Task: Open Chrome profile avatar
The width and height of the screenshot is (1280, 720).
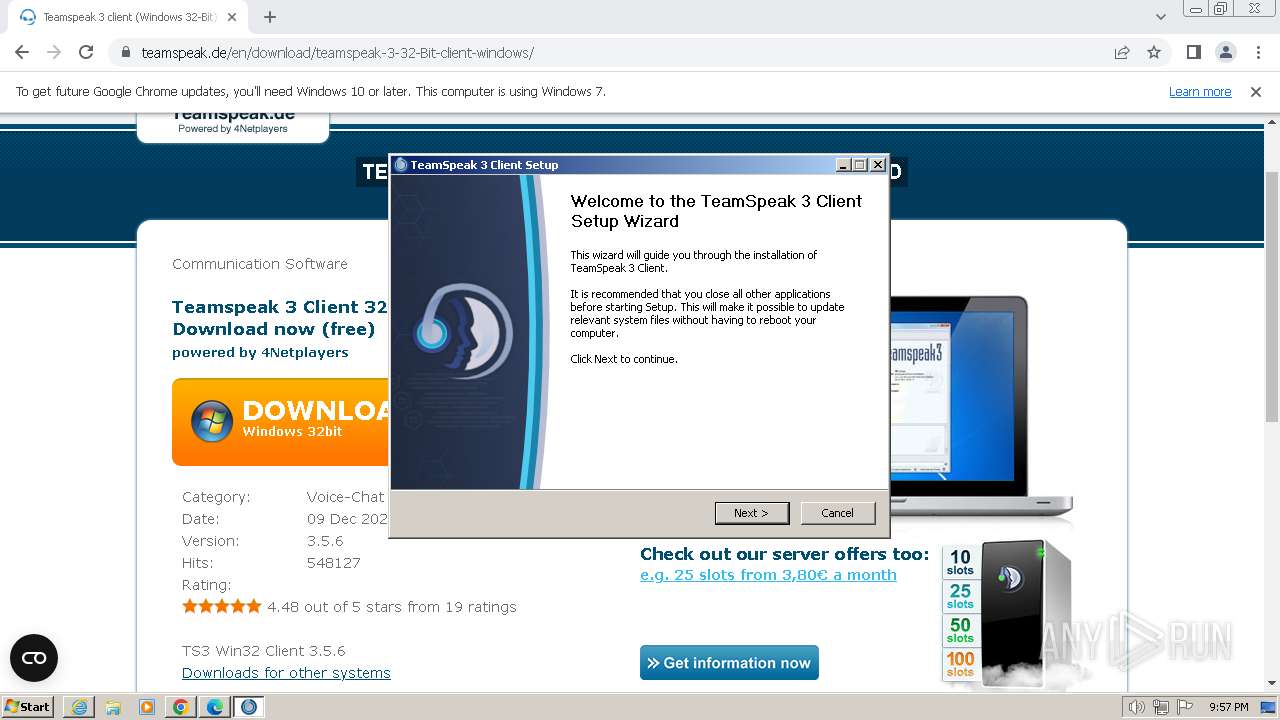Action: 1225,52
